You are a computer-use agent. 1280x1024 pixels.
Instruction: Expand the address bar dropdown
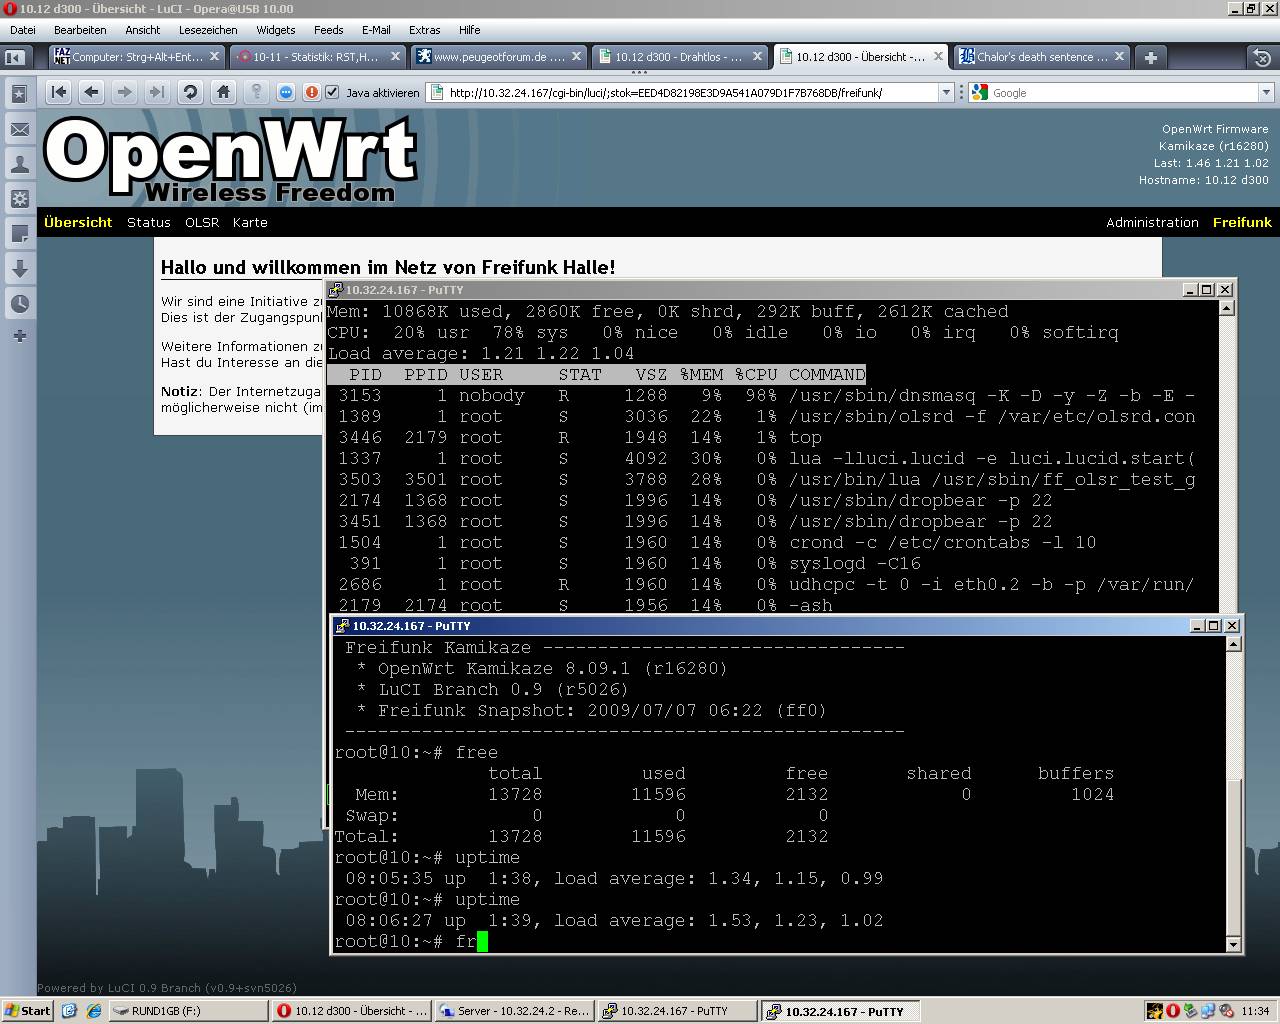pyautogui.click(x=946, y=92)
